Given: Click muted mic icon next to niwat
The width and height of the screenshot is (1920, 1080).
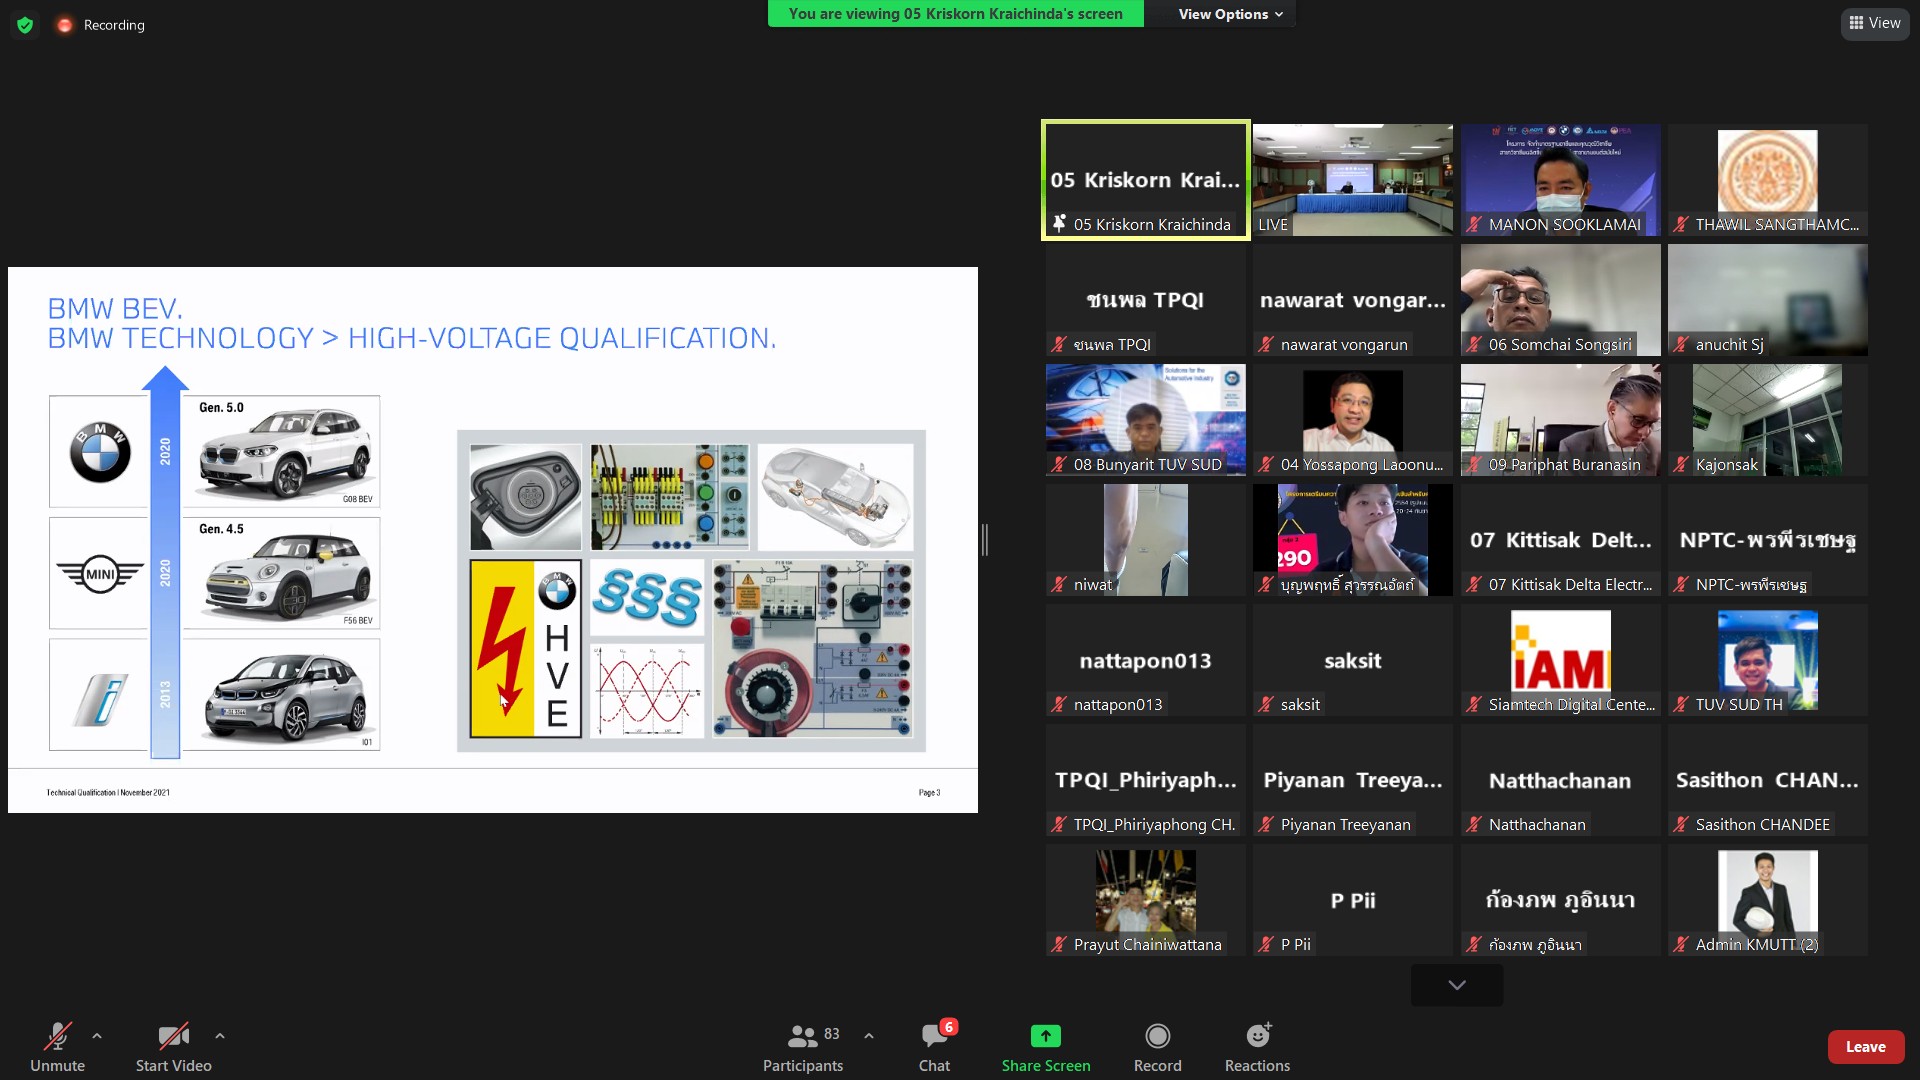Looking at the screenshot, I should pyautogui.click(x=1059, y=584).
